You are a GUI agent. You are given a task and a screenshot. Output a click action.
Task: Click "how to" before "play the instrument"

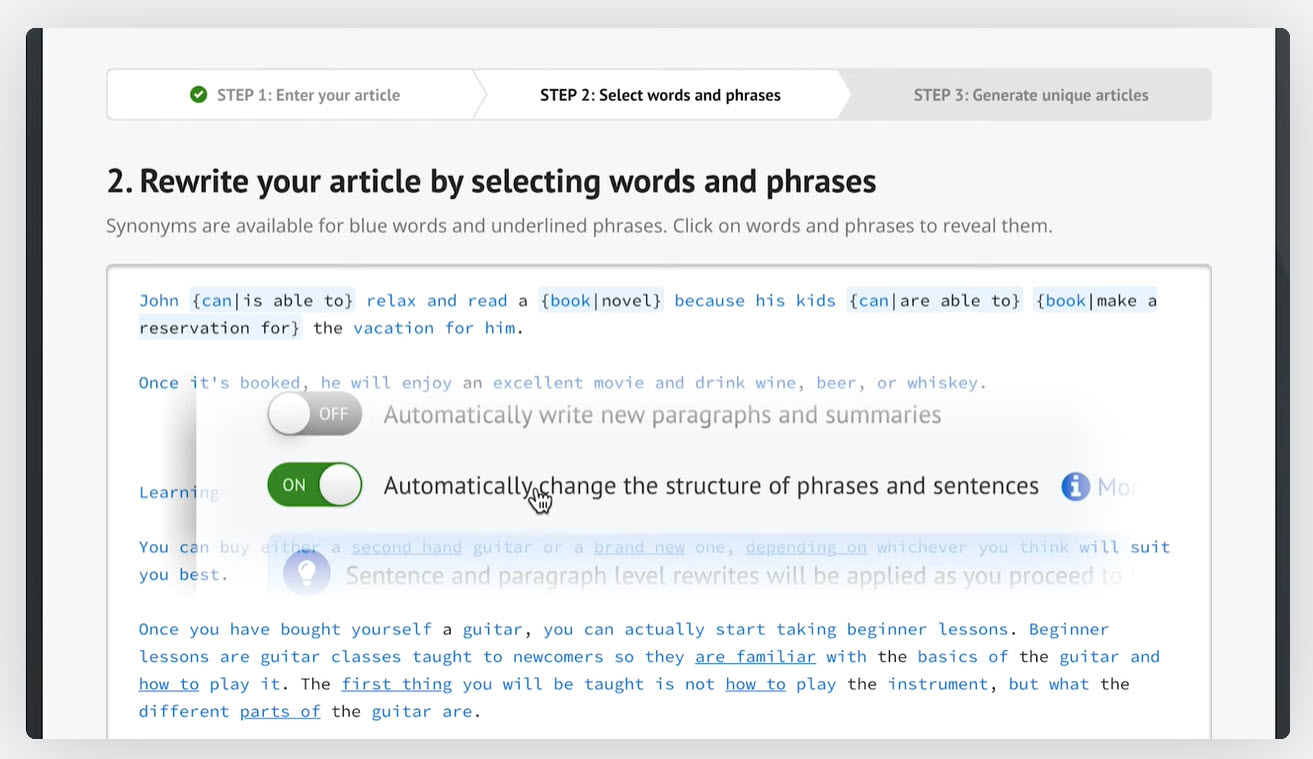[x=755, y=684]
